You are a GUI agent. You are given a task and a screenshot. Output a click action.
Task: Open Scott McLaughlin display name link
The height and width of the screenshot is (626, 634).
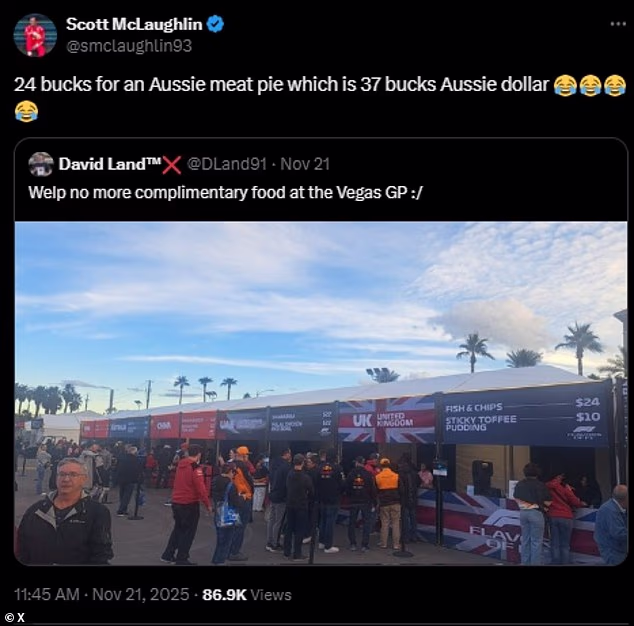(x=134, y=24)
